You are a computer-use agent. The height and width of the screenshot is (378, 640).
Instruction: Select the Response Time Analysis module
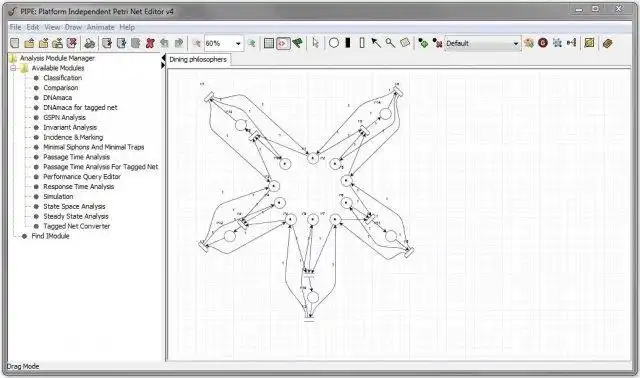(79, 187)
